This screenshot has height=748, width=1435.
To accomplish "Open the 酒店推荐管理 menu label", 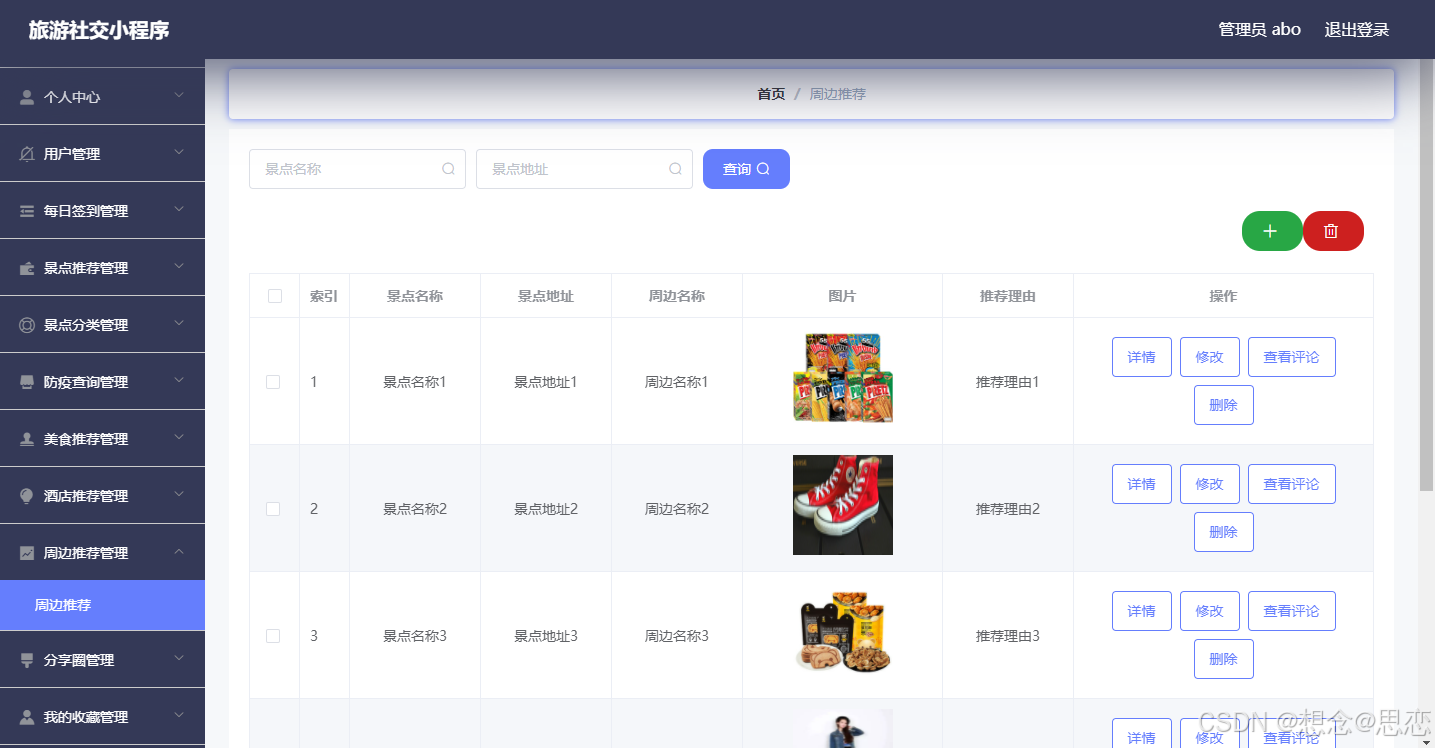I will tap(86, 496).
